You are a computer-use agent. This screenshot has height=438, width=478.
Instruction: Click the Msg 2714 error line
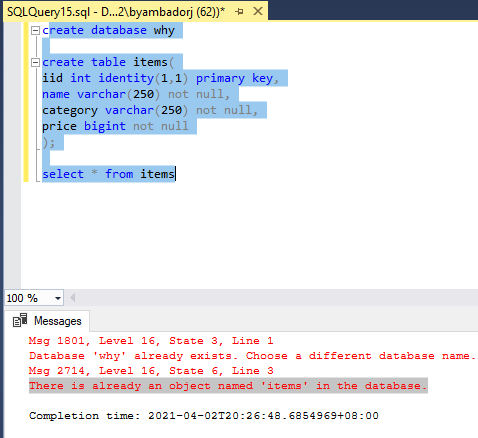click(151, 371)
